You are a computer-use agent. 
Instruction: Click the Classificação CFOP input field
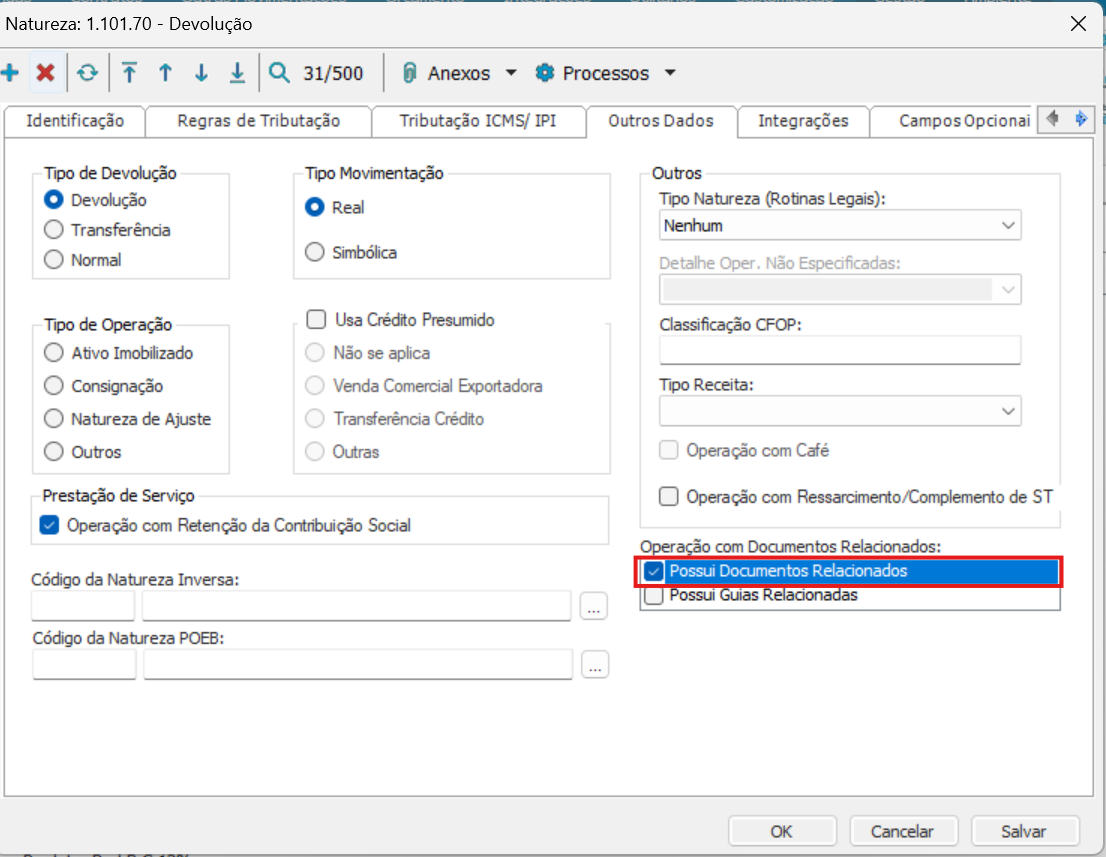(x=840, y=350)
